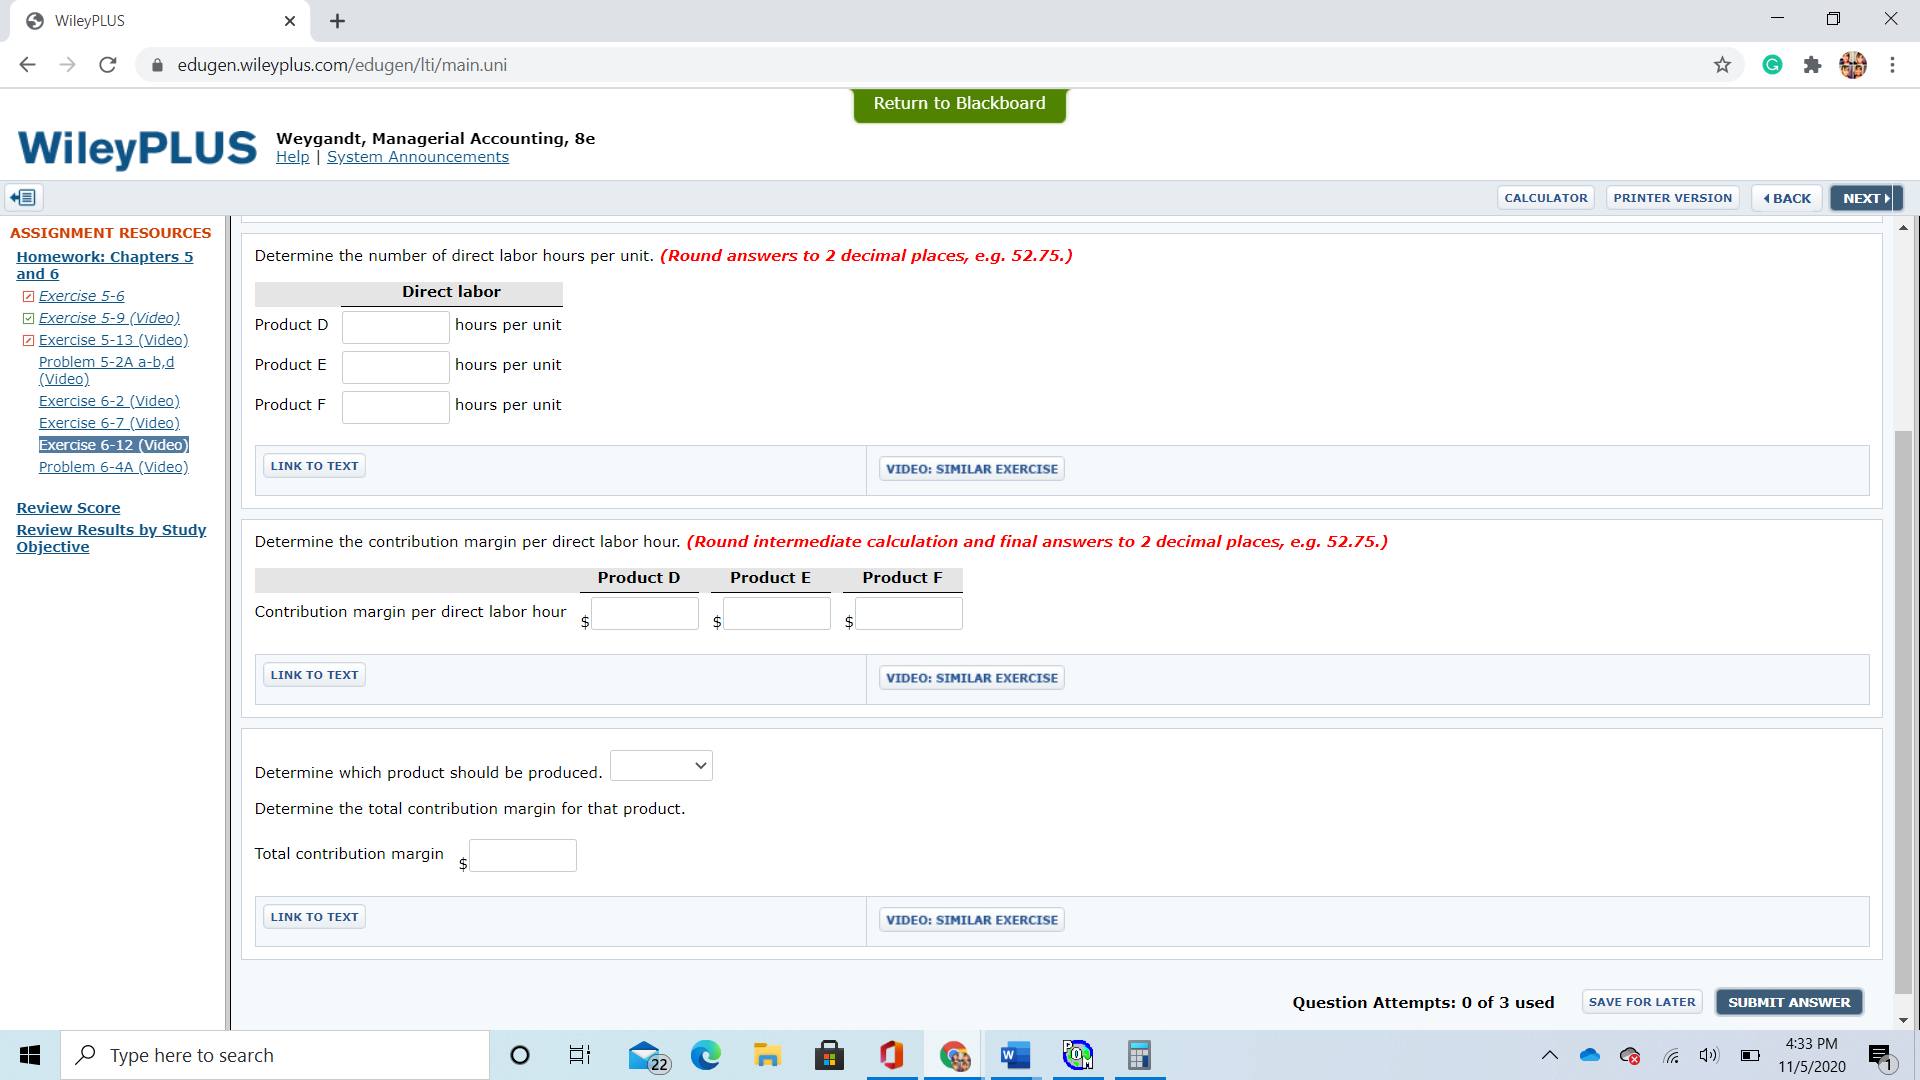Bookmark this page with star icon
The image size is (1920, 1080).
[1722, 65]
